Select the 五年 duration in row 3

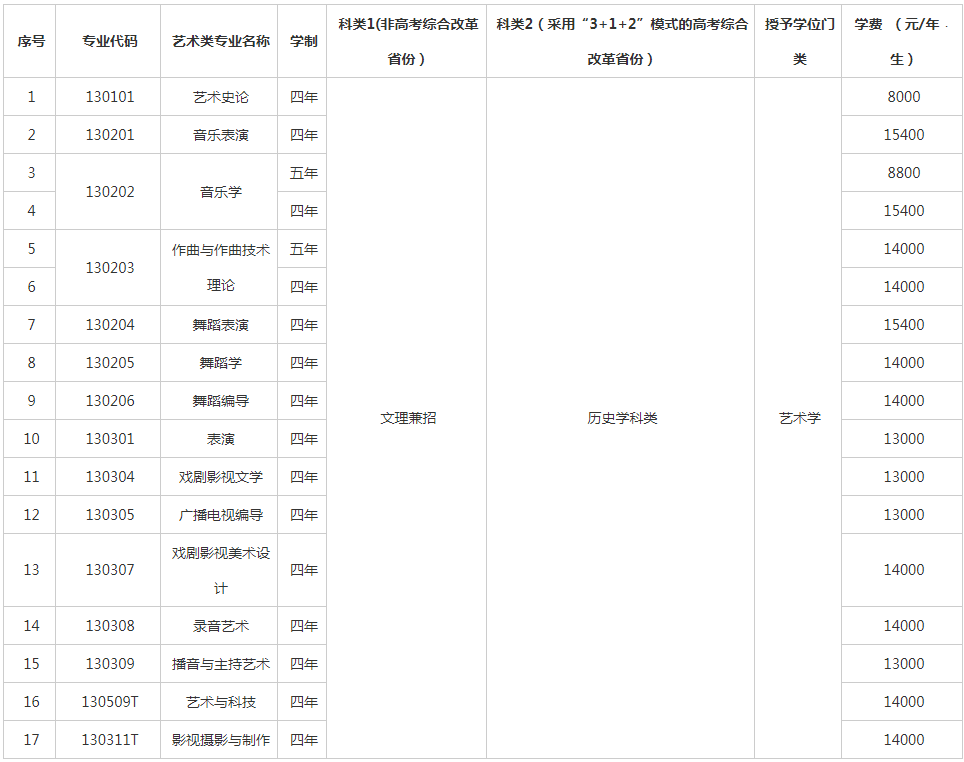pyautogui.click(x=304, y=173)
